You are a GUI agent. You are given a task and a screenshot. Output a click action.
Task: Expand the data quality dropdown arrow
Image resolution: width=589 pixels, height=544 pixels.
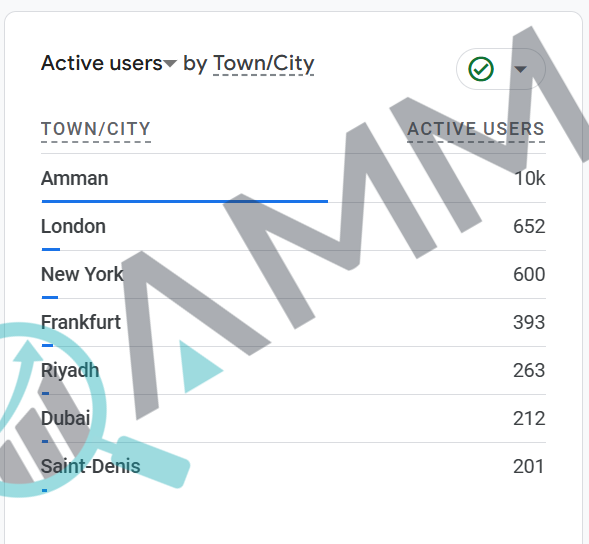pos(520,69)
